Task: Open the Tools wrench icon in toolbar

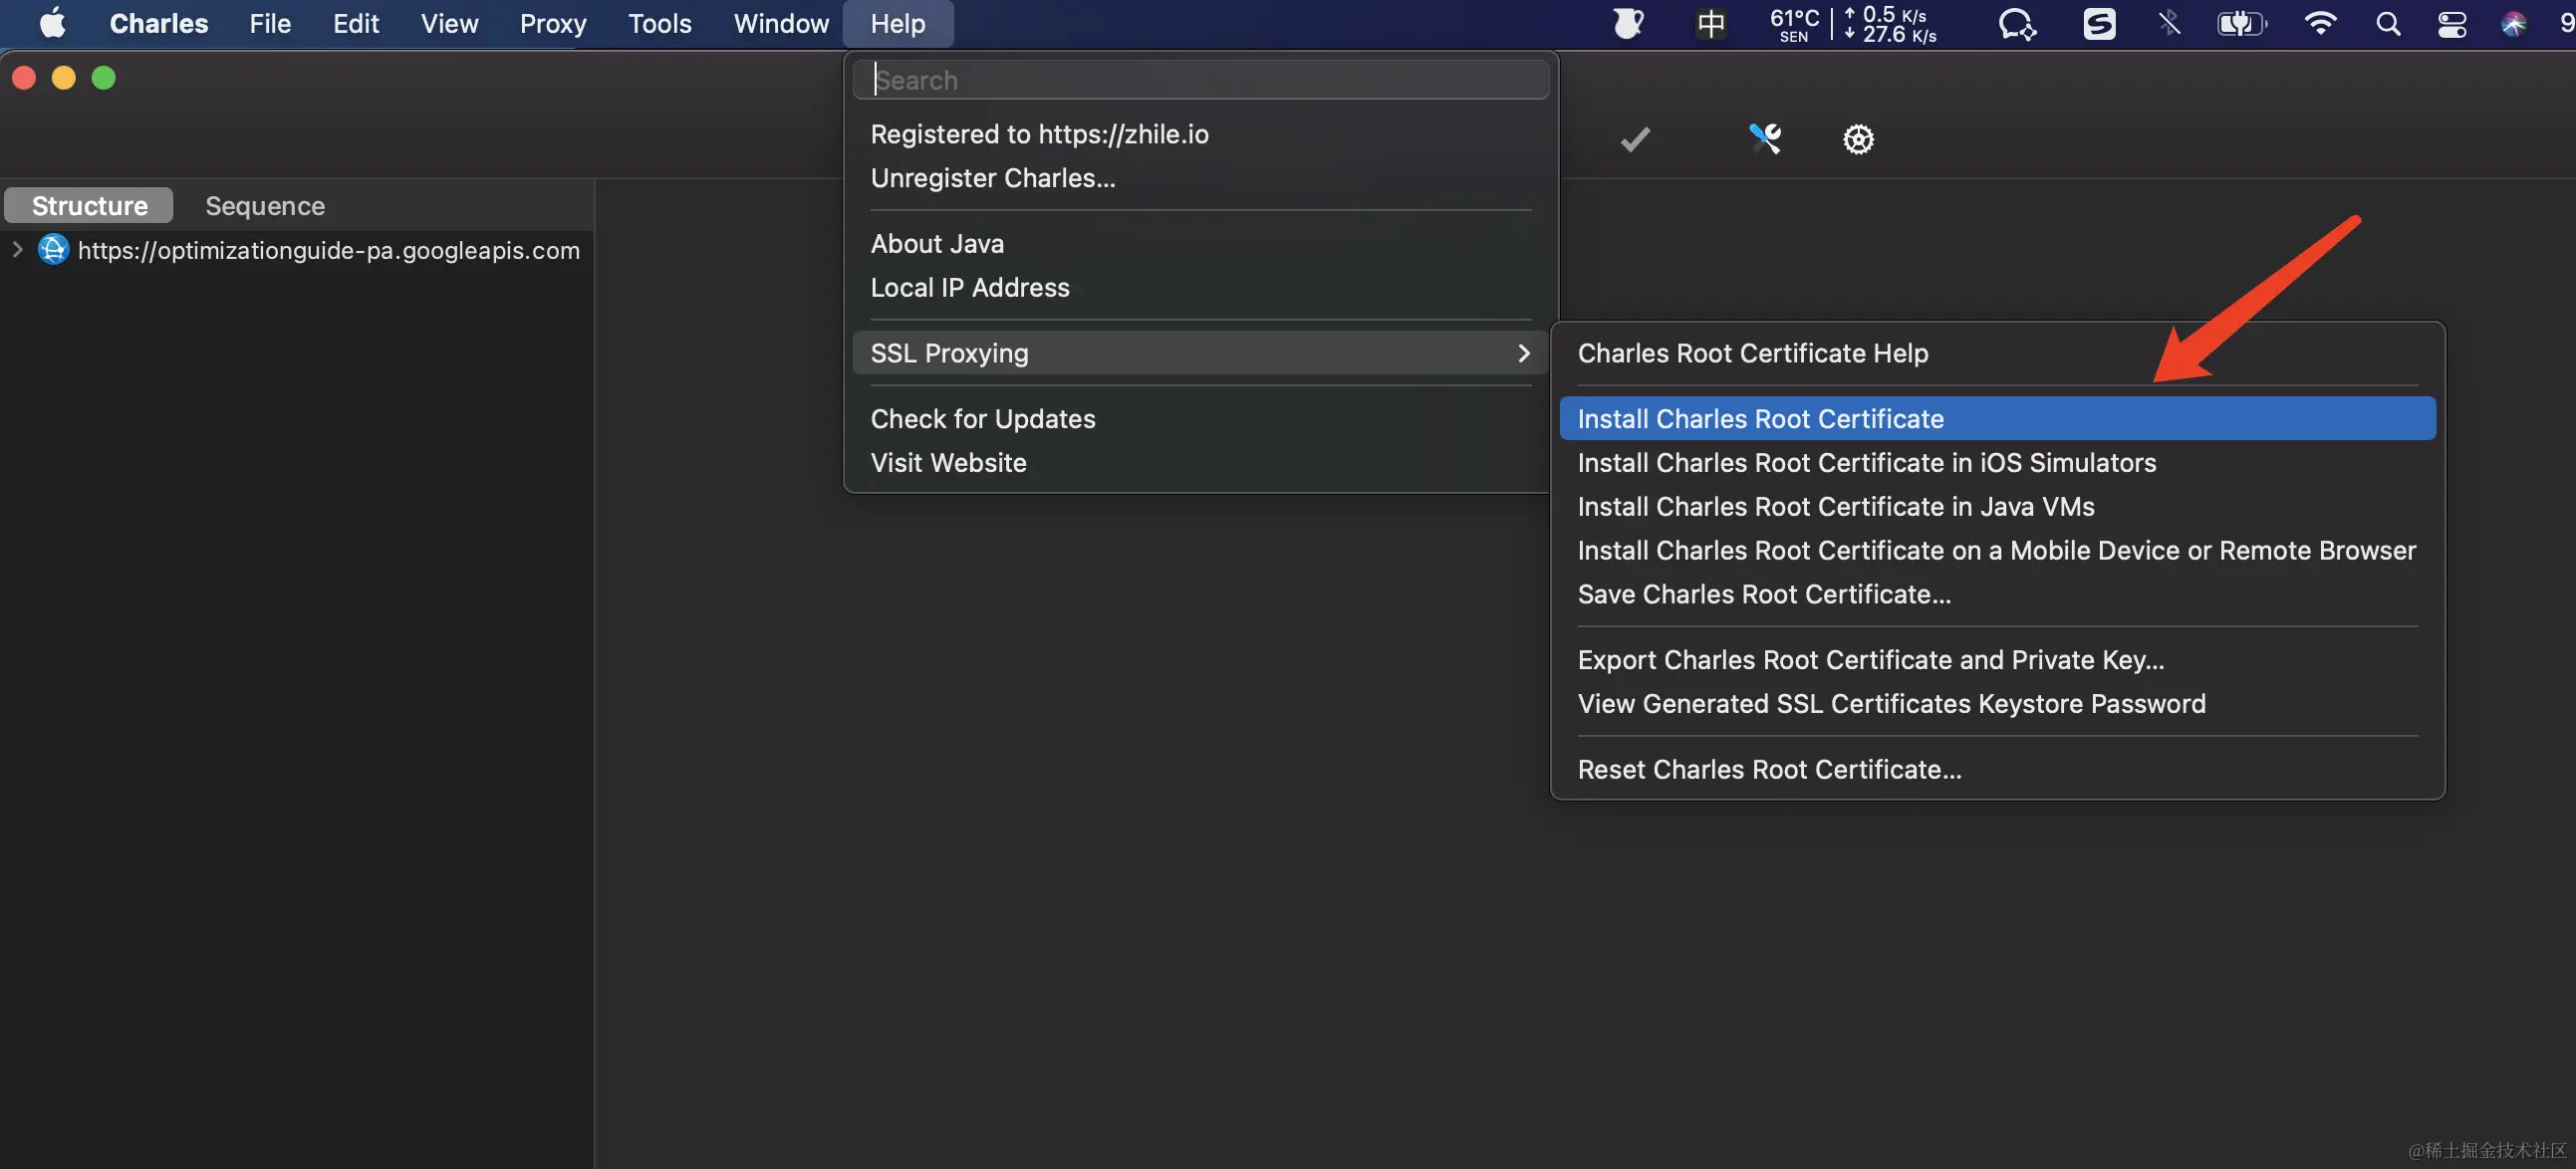Action: coord(1764,139)
